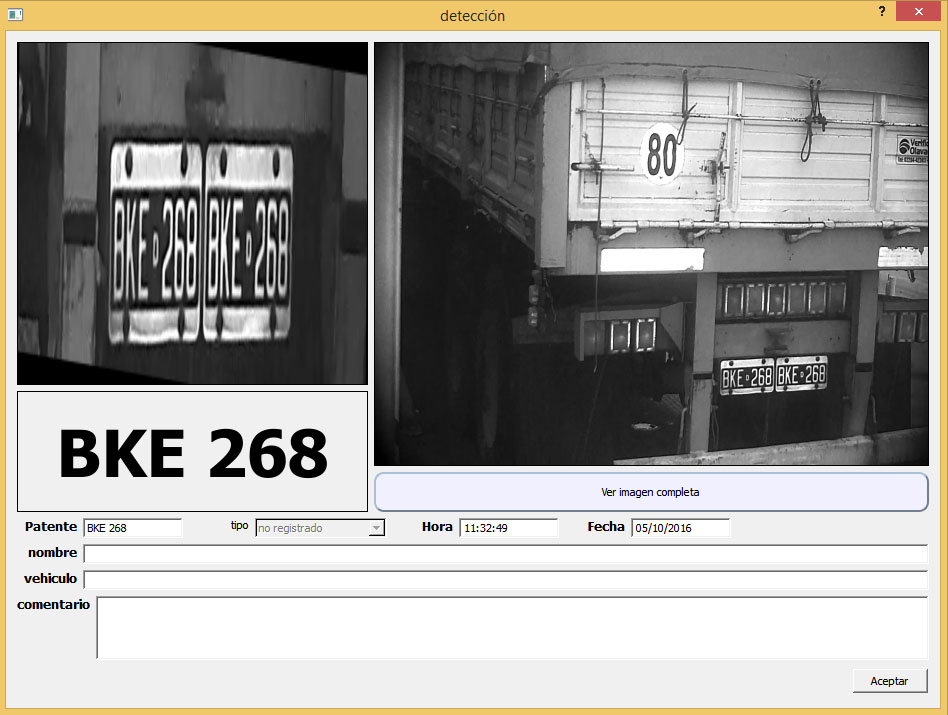Click inside the comentario text area
The width and height of the screenshot is (948, 715).
(x=511, y=628)
